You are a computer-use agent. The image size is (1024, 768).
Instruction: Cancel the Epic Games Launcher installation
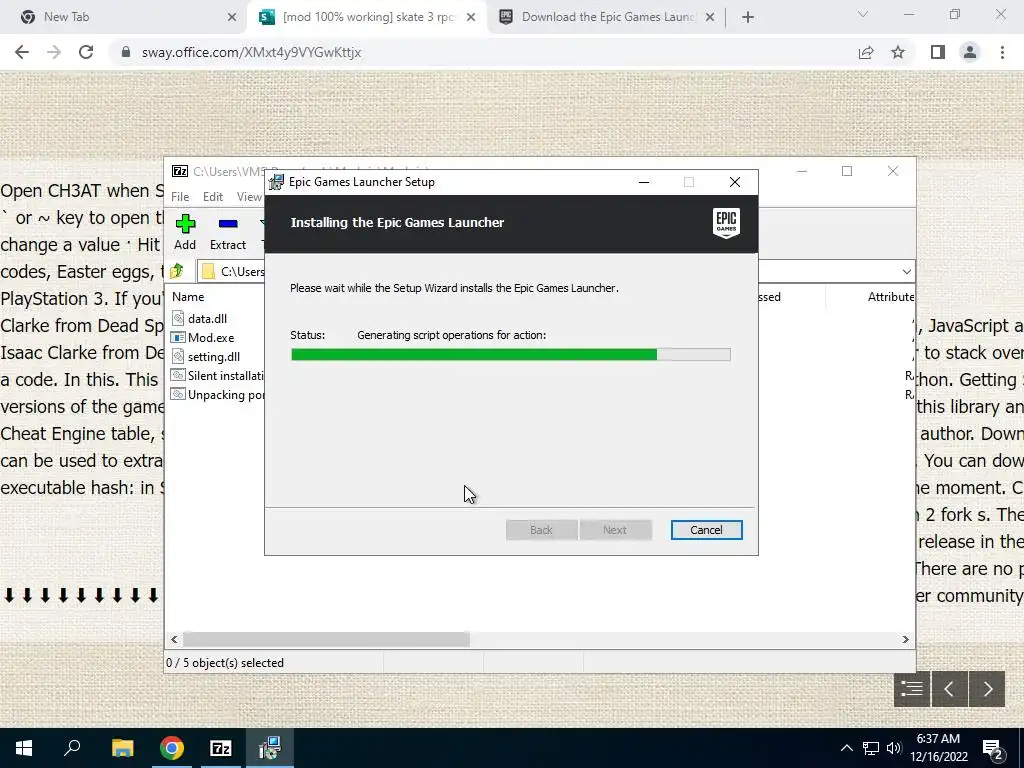[x=707, y=530]
